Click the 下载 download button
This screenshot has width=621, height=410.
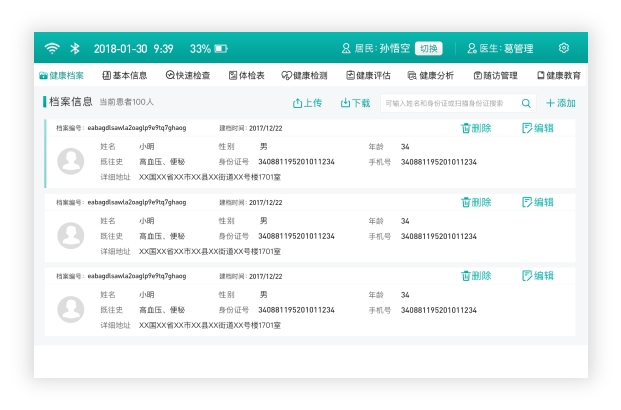click(x=355, y=103)
